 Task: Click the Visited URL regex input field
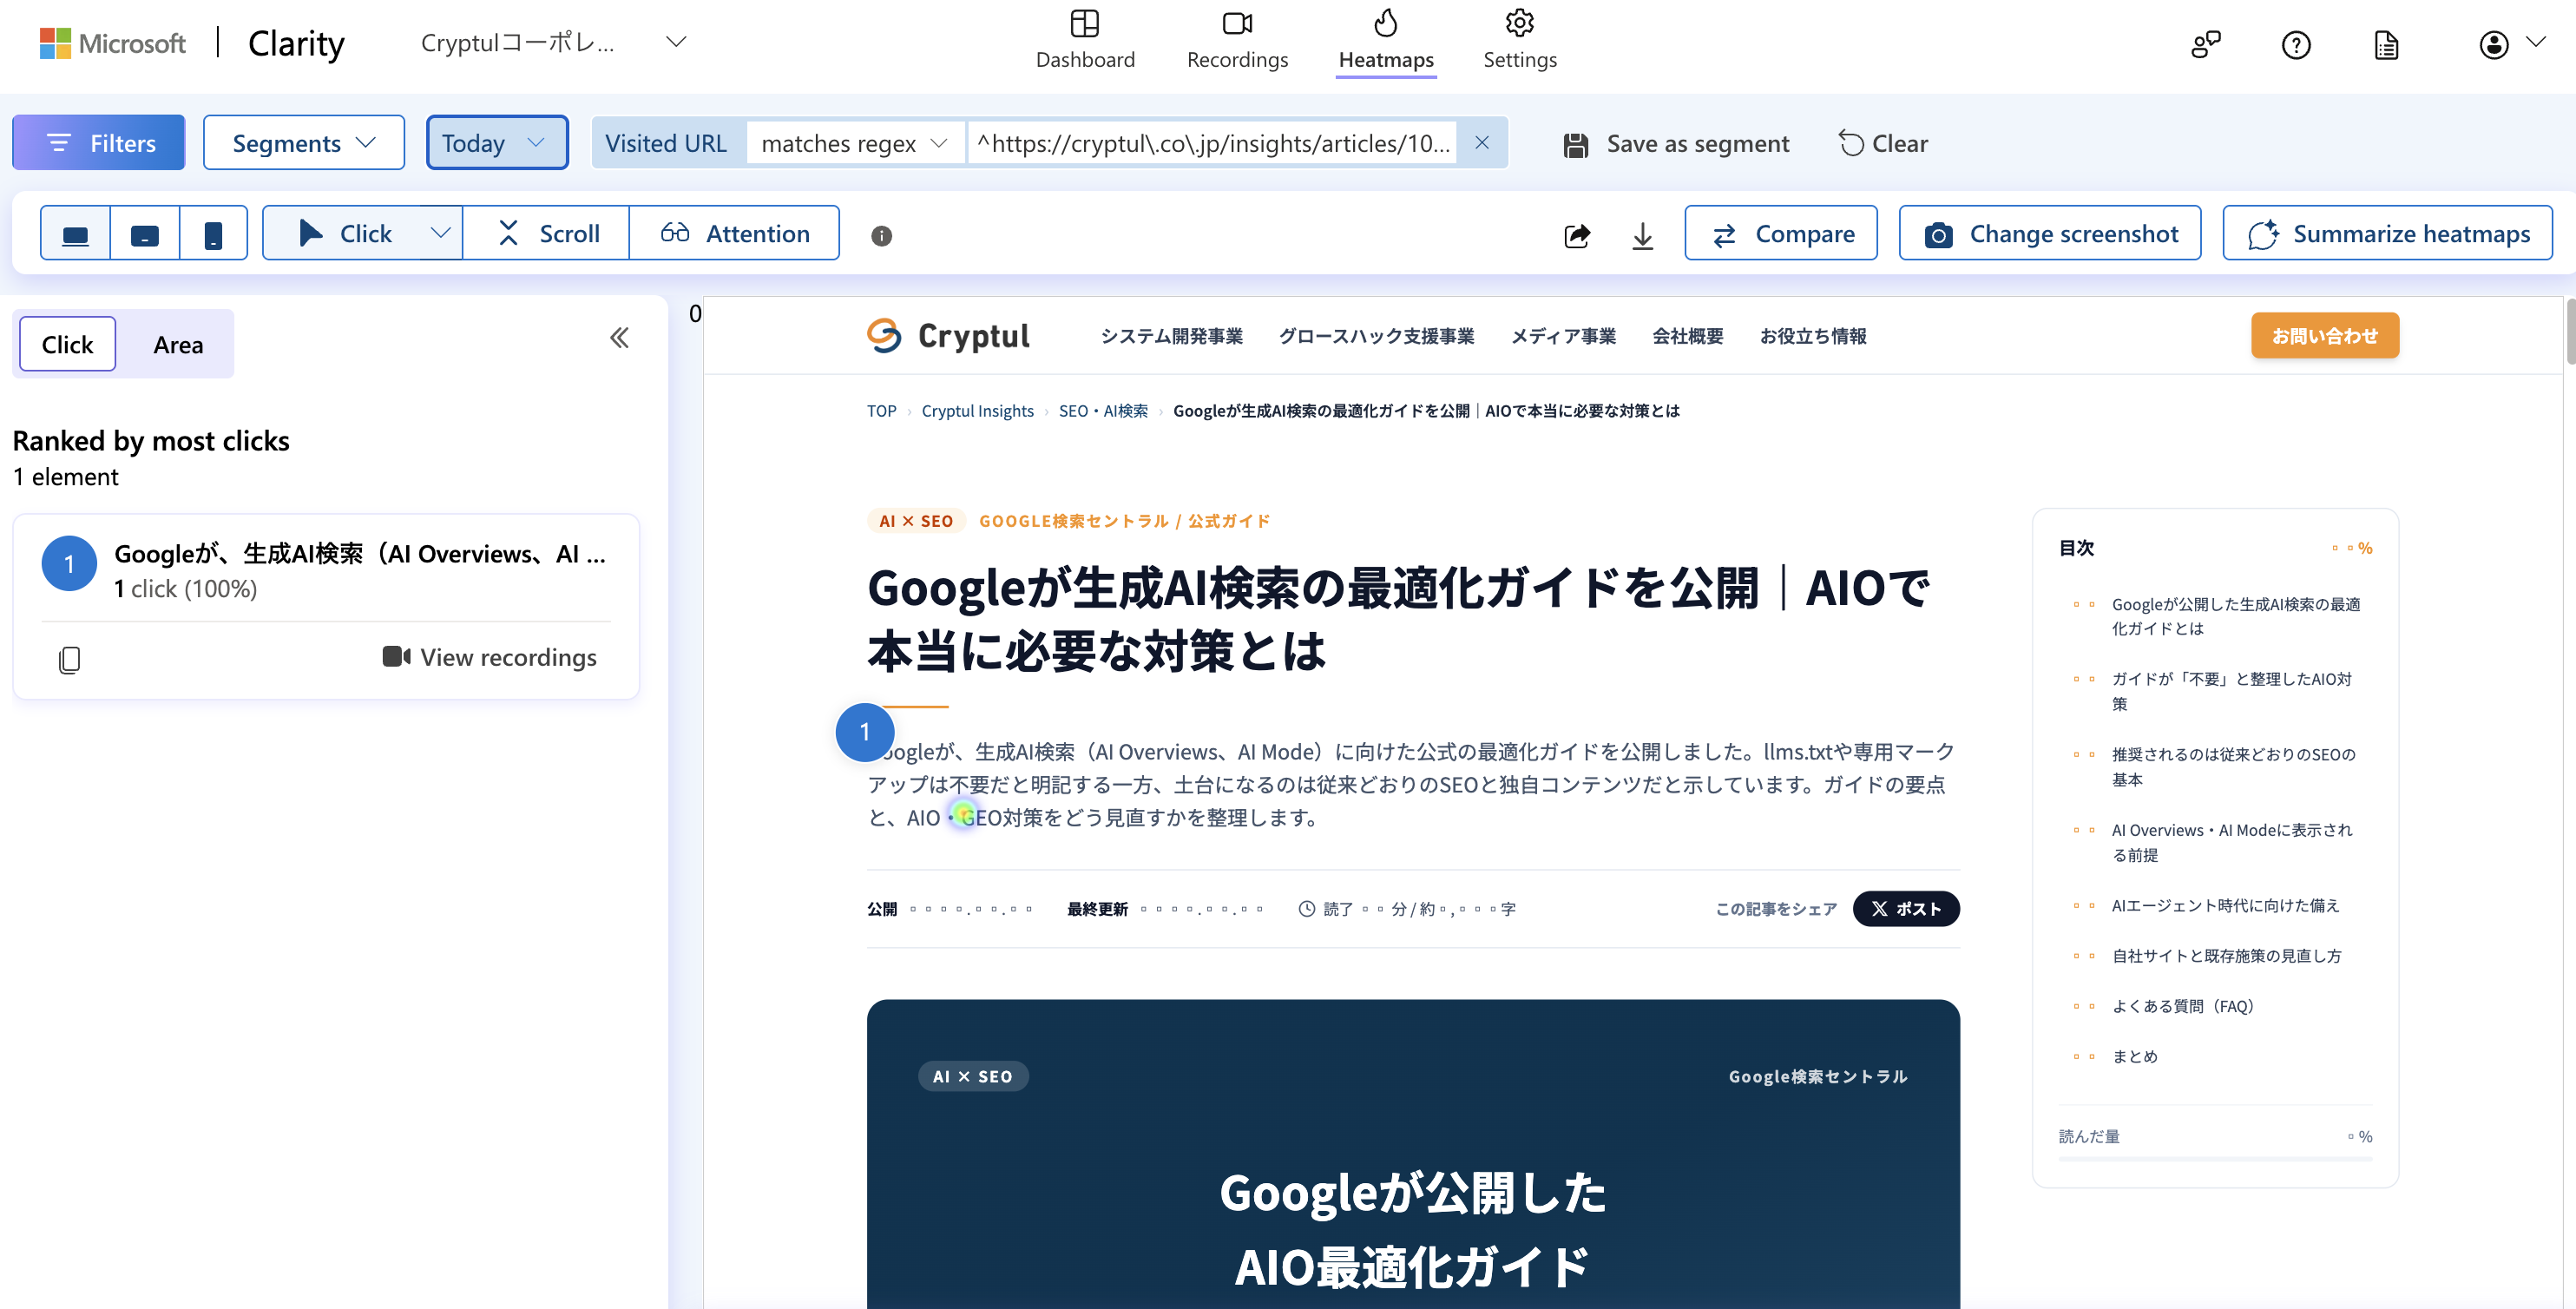1212,143
